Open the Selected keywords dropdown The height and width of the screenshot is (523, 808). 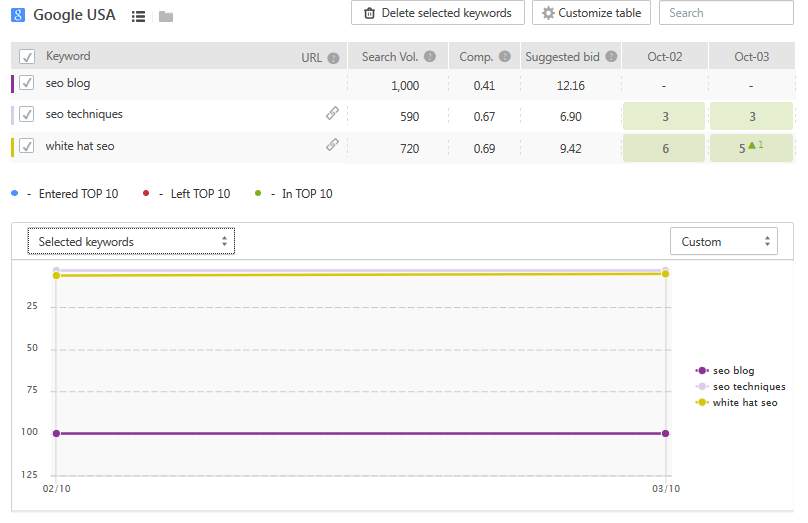click(x=131, y=241)
